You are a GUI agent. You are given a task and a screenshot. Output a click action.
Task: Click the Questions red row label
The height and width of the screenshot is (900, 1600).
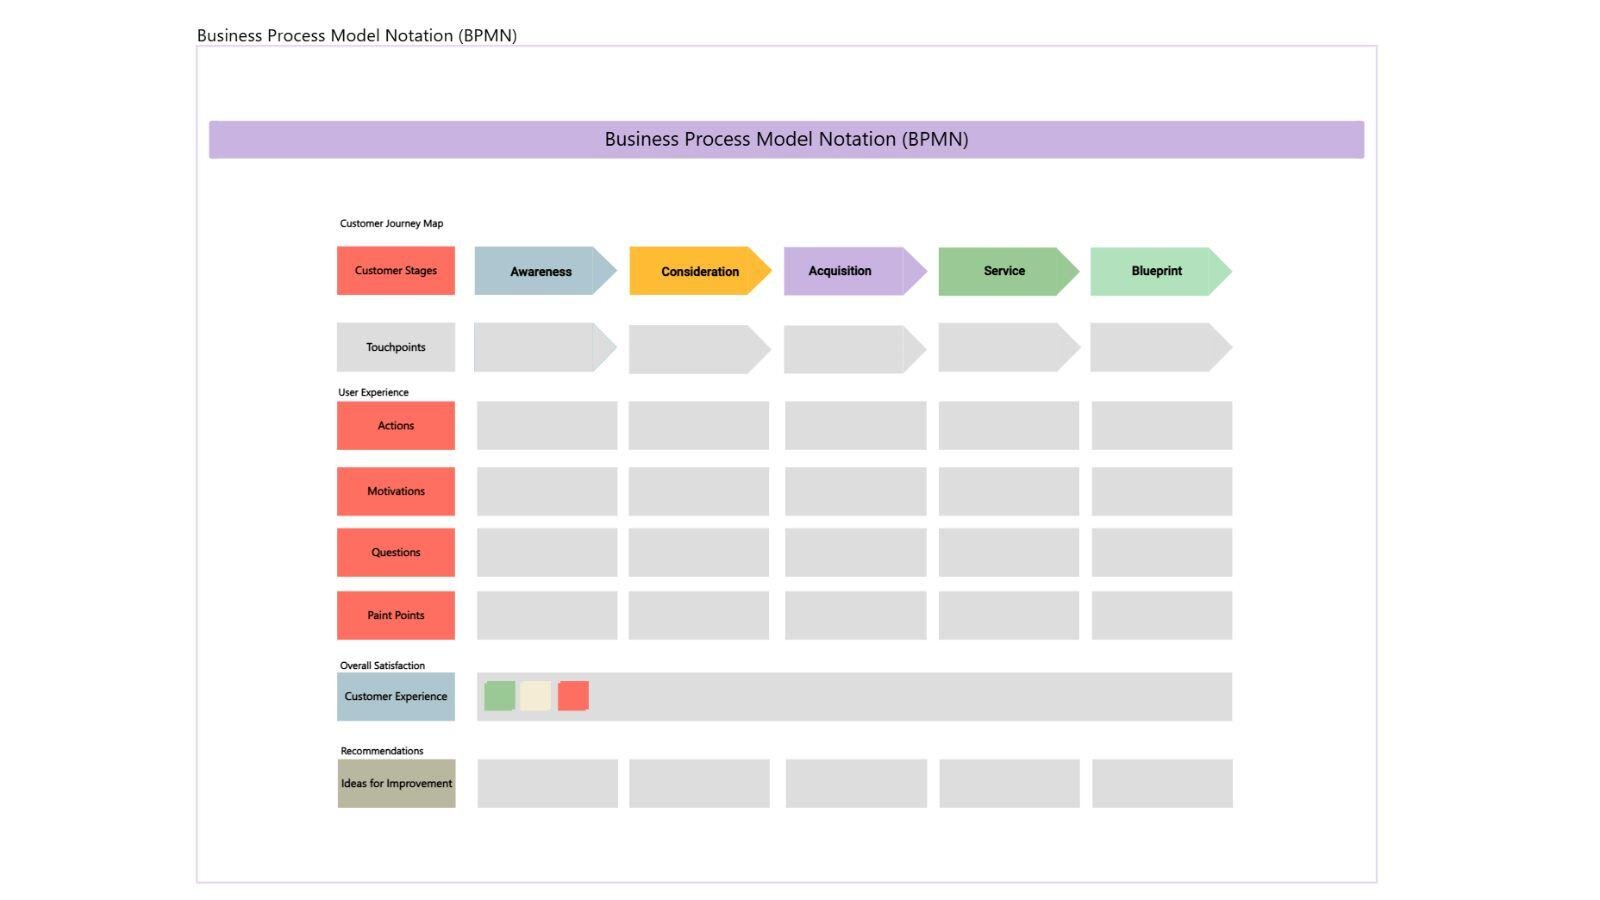[x=395, y=552]
